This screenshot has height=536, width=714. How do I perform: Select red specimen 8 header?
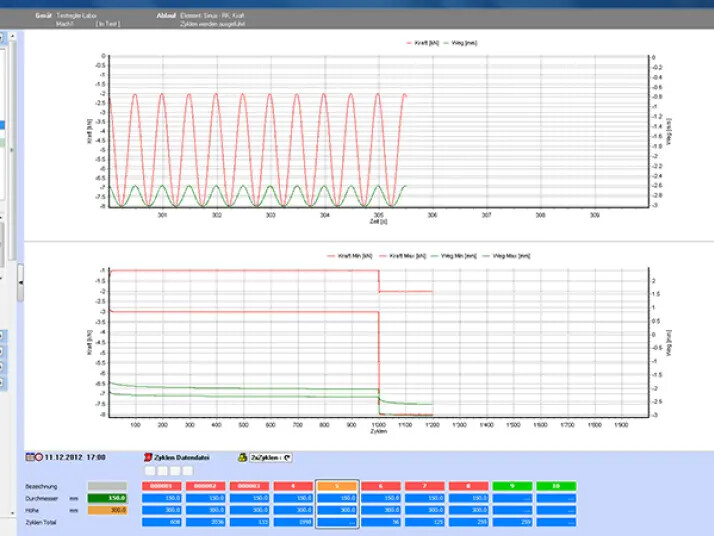468,485
